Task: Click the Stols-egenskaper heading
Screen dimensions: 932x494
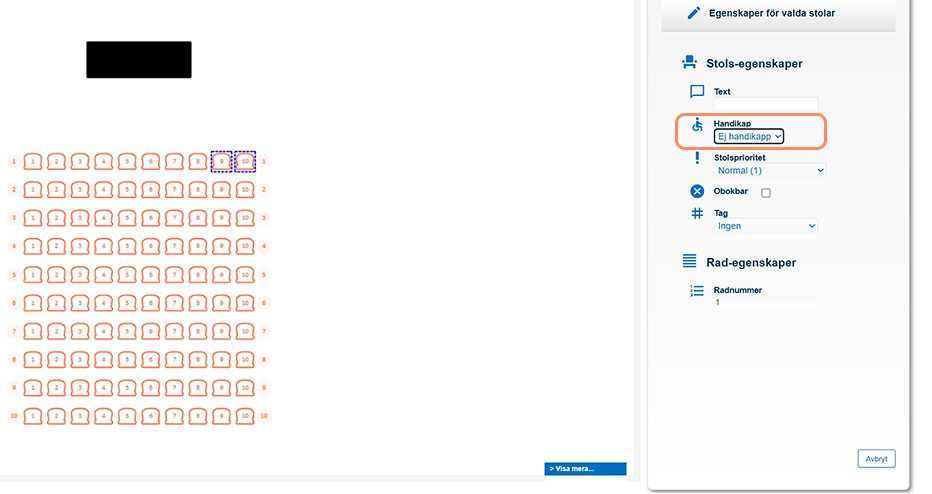Action: (754, 64)
